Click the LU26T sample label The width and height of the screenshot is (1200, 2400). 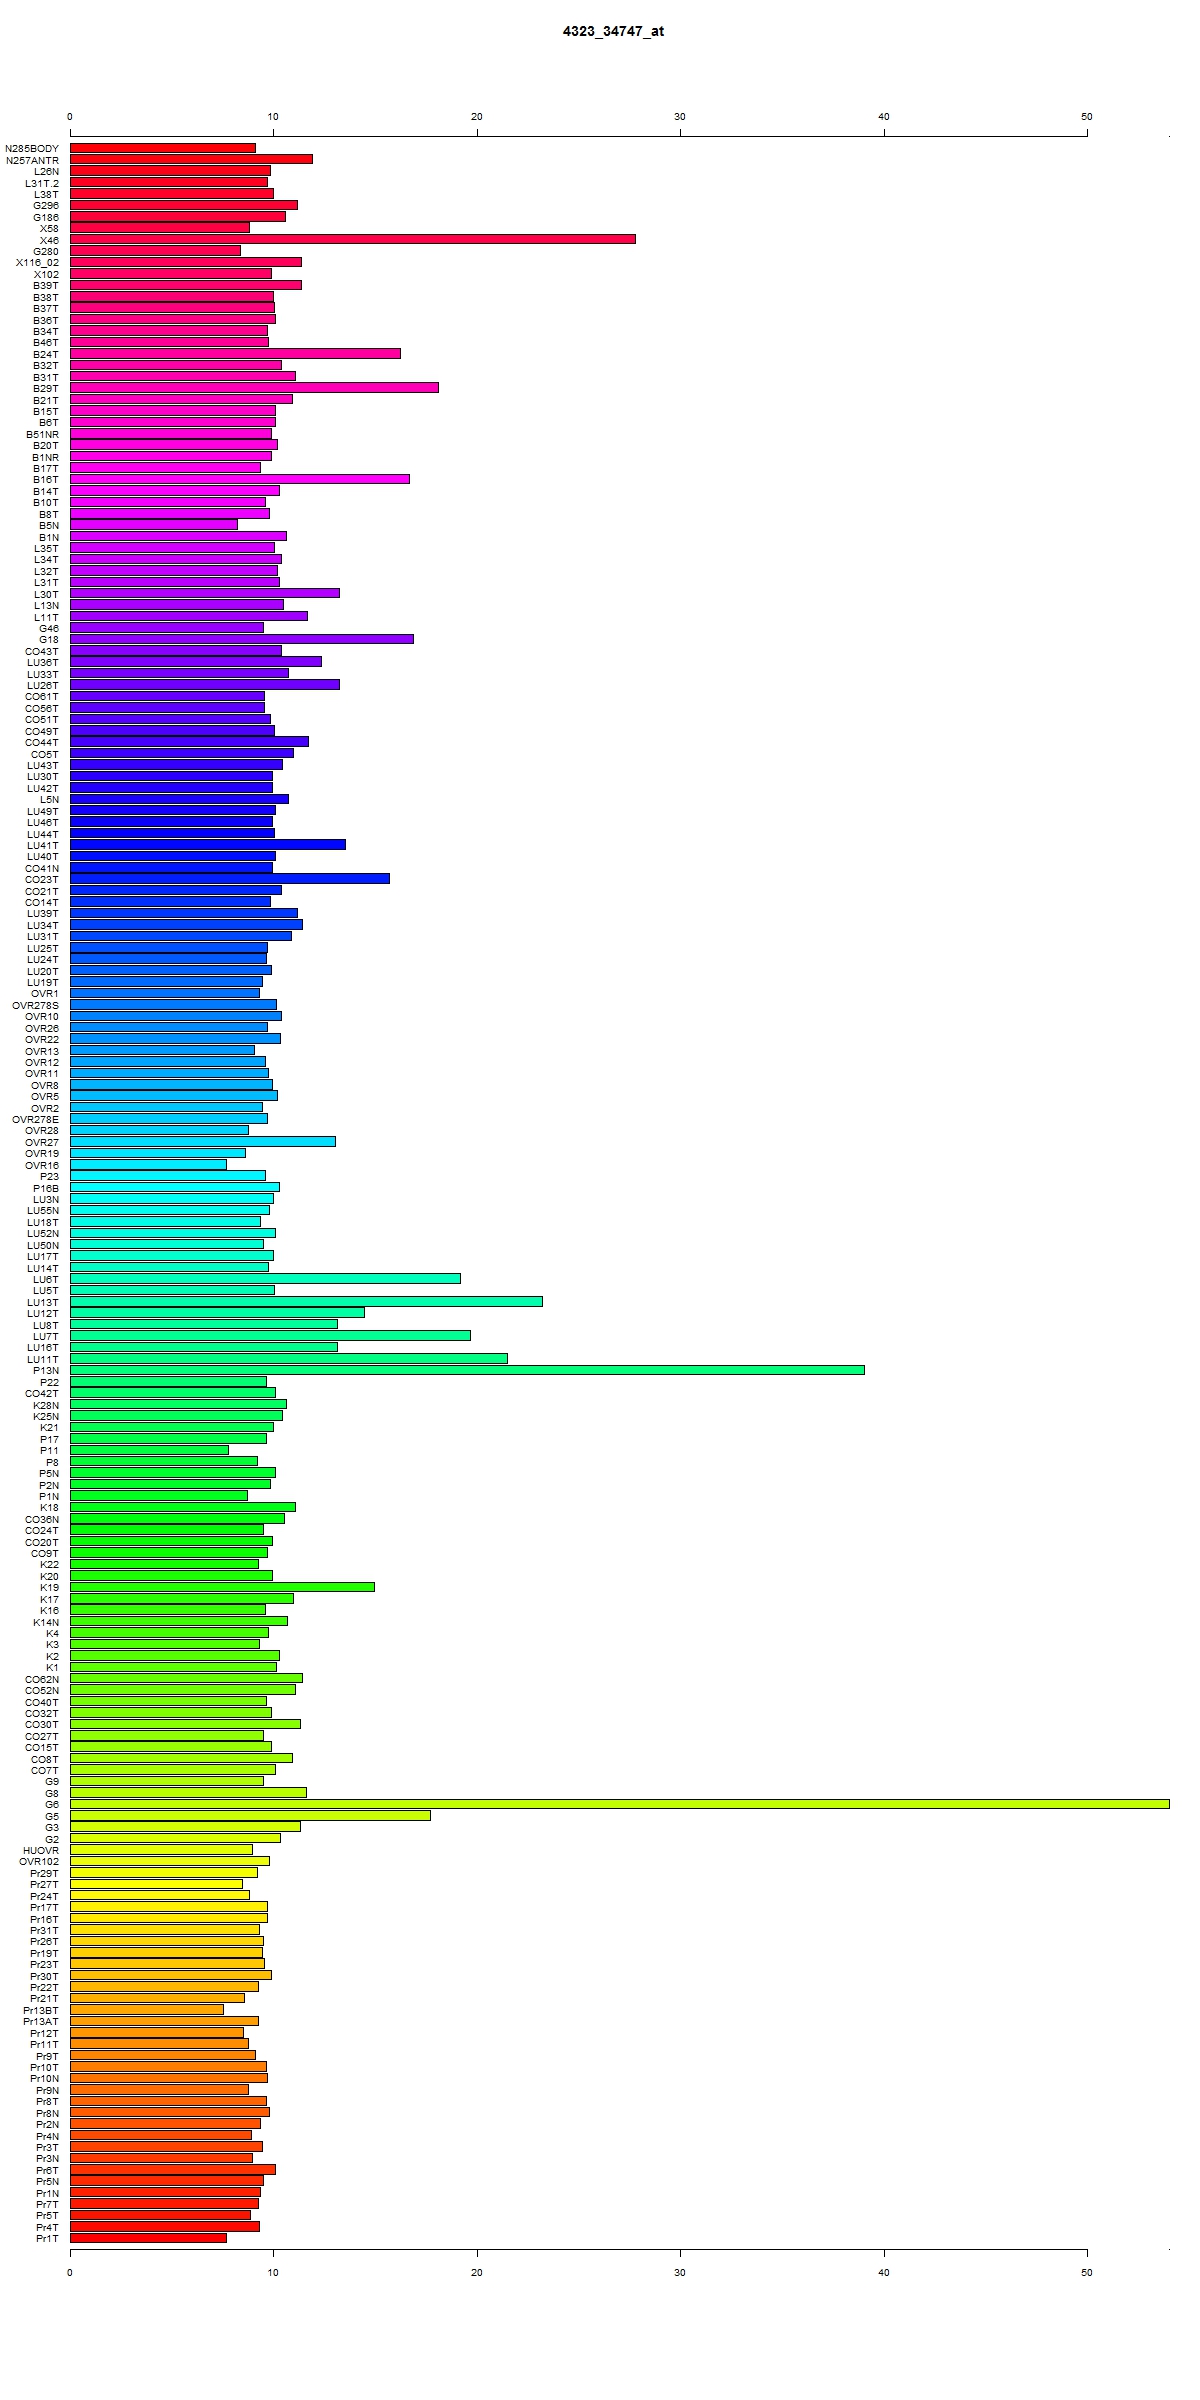(x=43, y=685)
